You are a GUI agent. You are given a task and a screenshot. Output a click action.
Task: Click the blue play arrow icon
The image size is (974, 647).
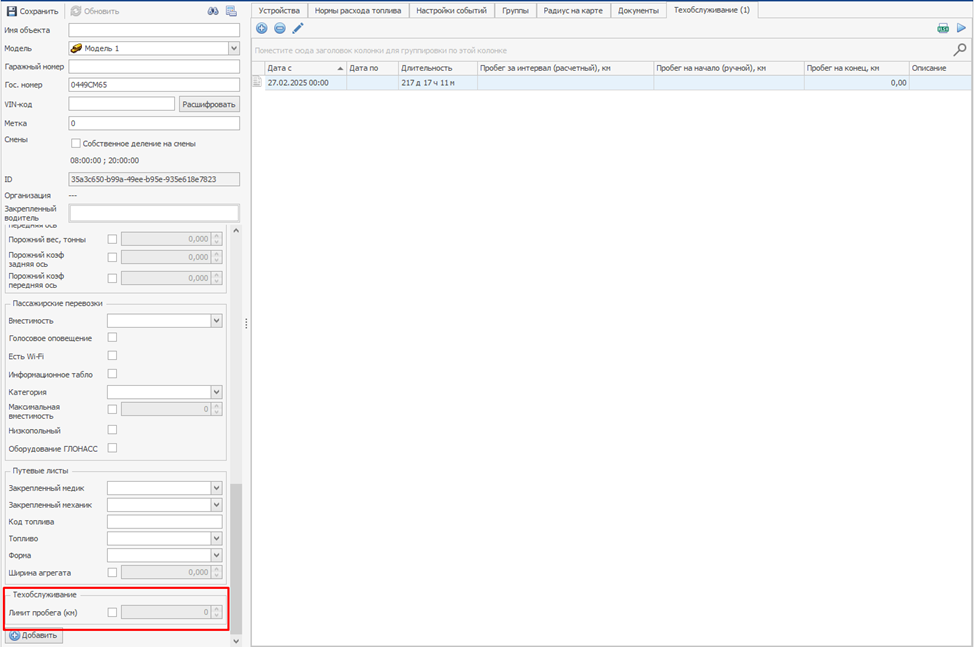(x=961, y=29)
